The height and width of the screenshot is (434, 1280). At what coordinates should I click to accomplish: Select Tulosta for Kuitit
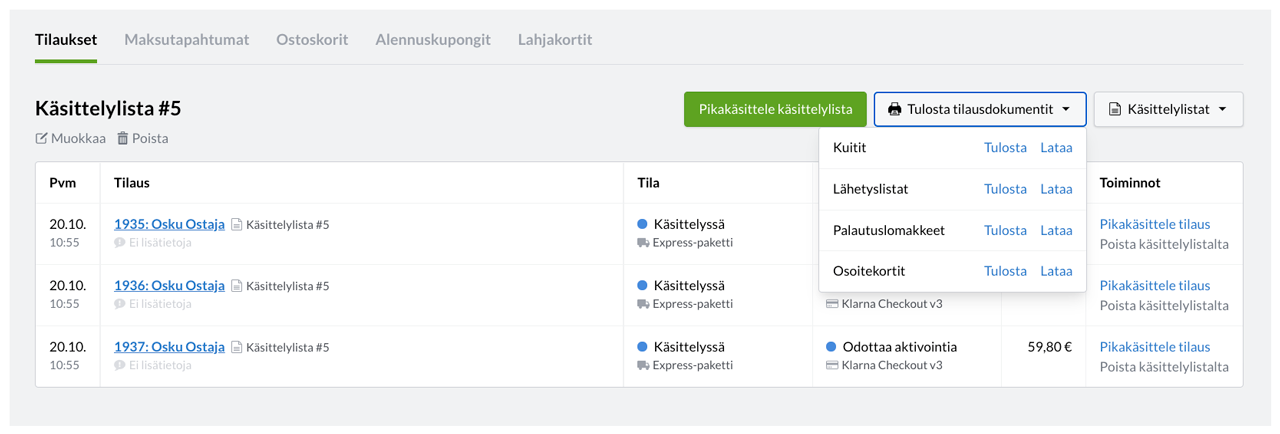coord(1005,147)
